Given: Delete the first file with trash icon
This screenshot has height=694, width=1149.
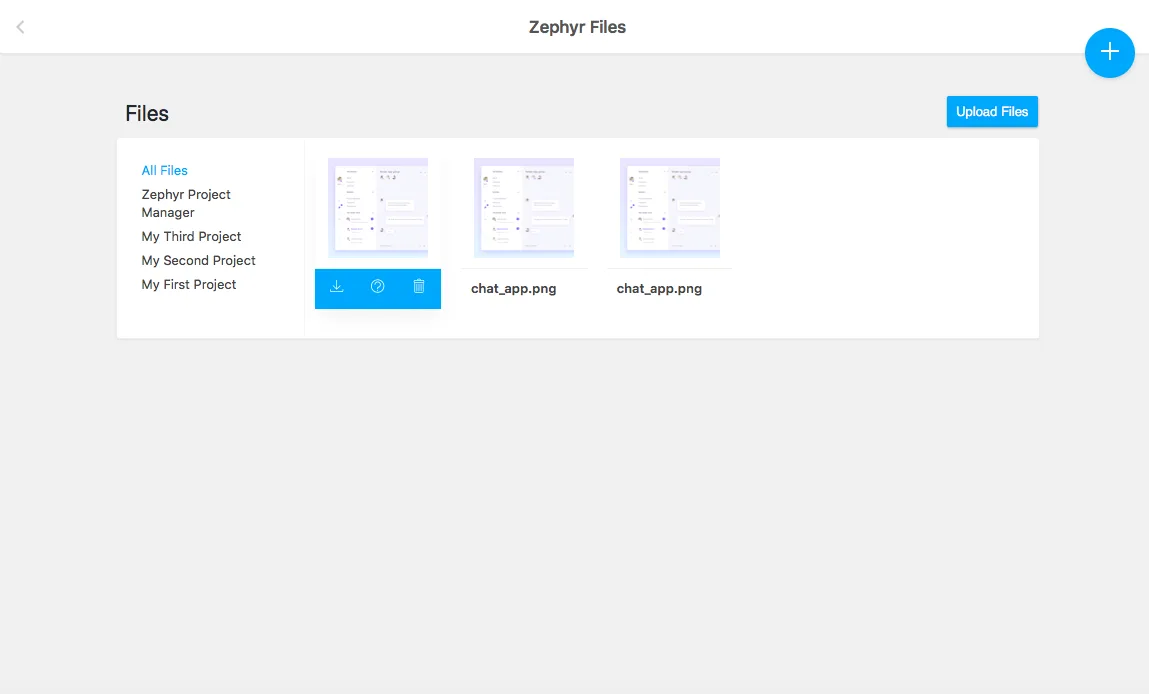Looking at the screenshot, I should [419, 287].
